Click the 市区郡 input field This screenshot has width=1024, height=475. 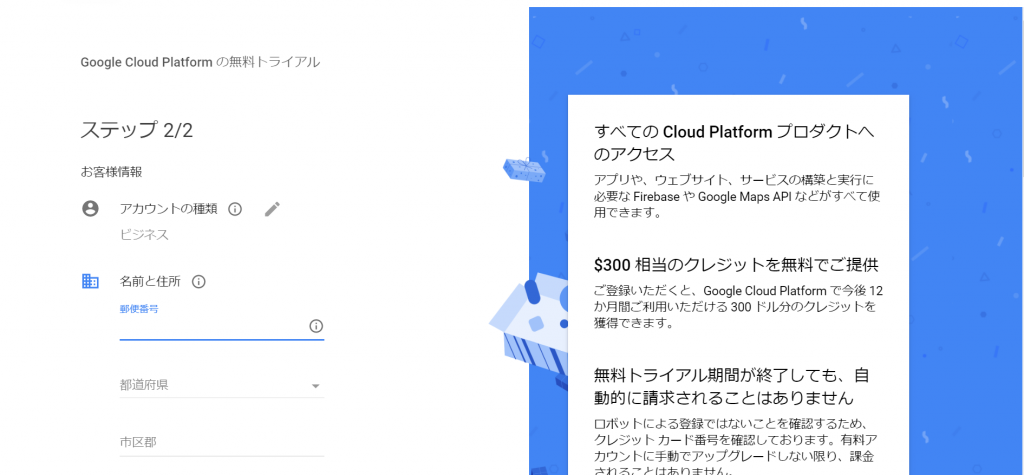(221, 443)
